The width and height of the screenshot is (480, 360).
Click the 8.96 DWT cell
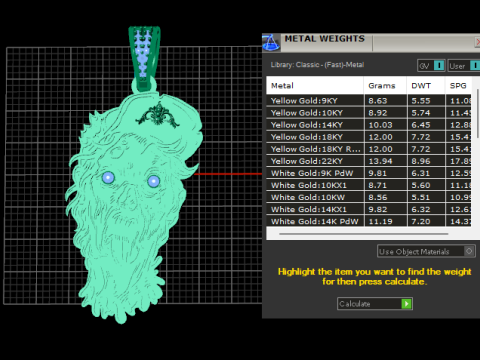(x=426, y=161)
